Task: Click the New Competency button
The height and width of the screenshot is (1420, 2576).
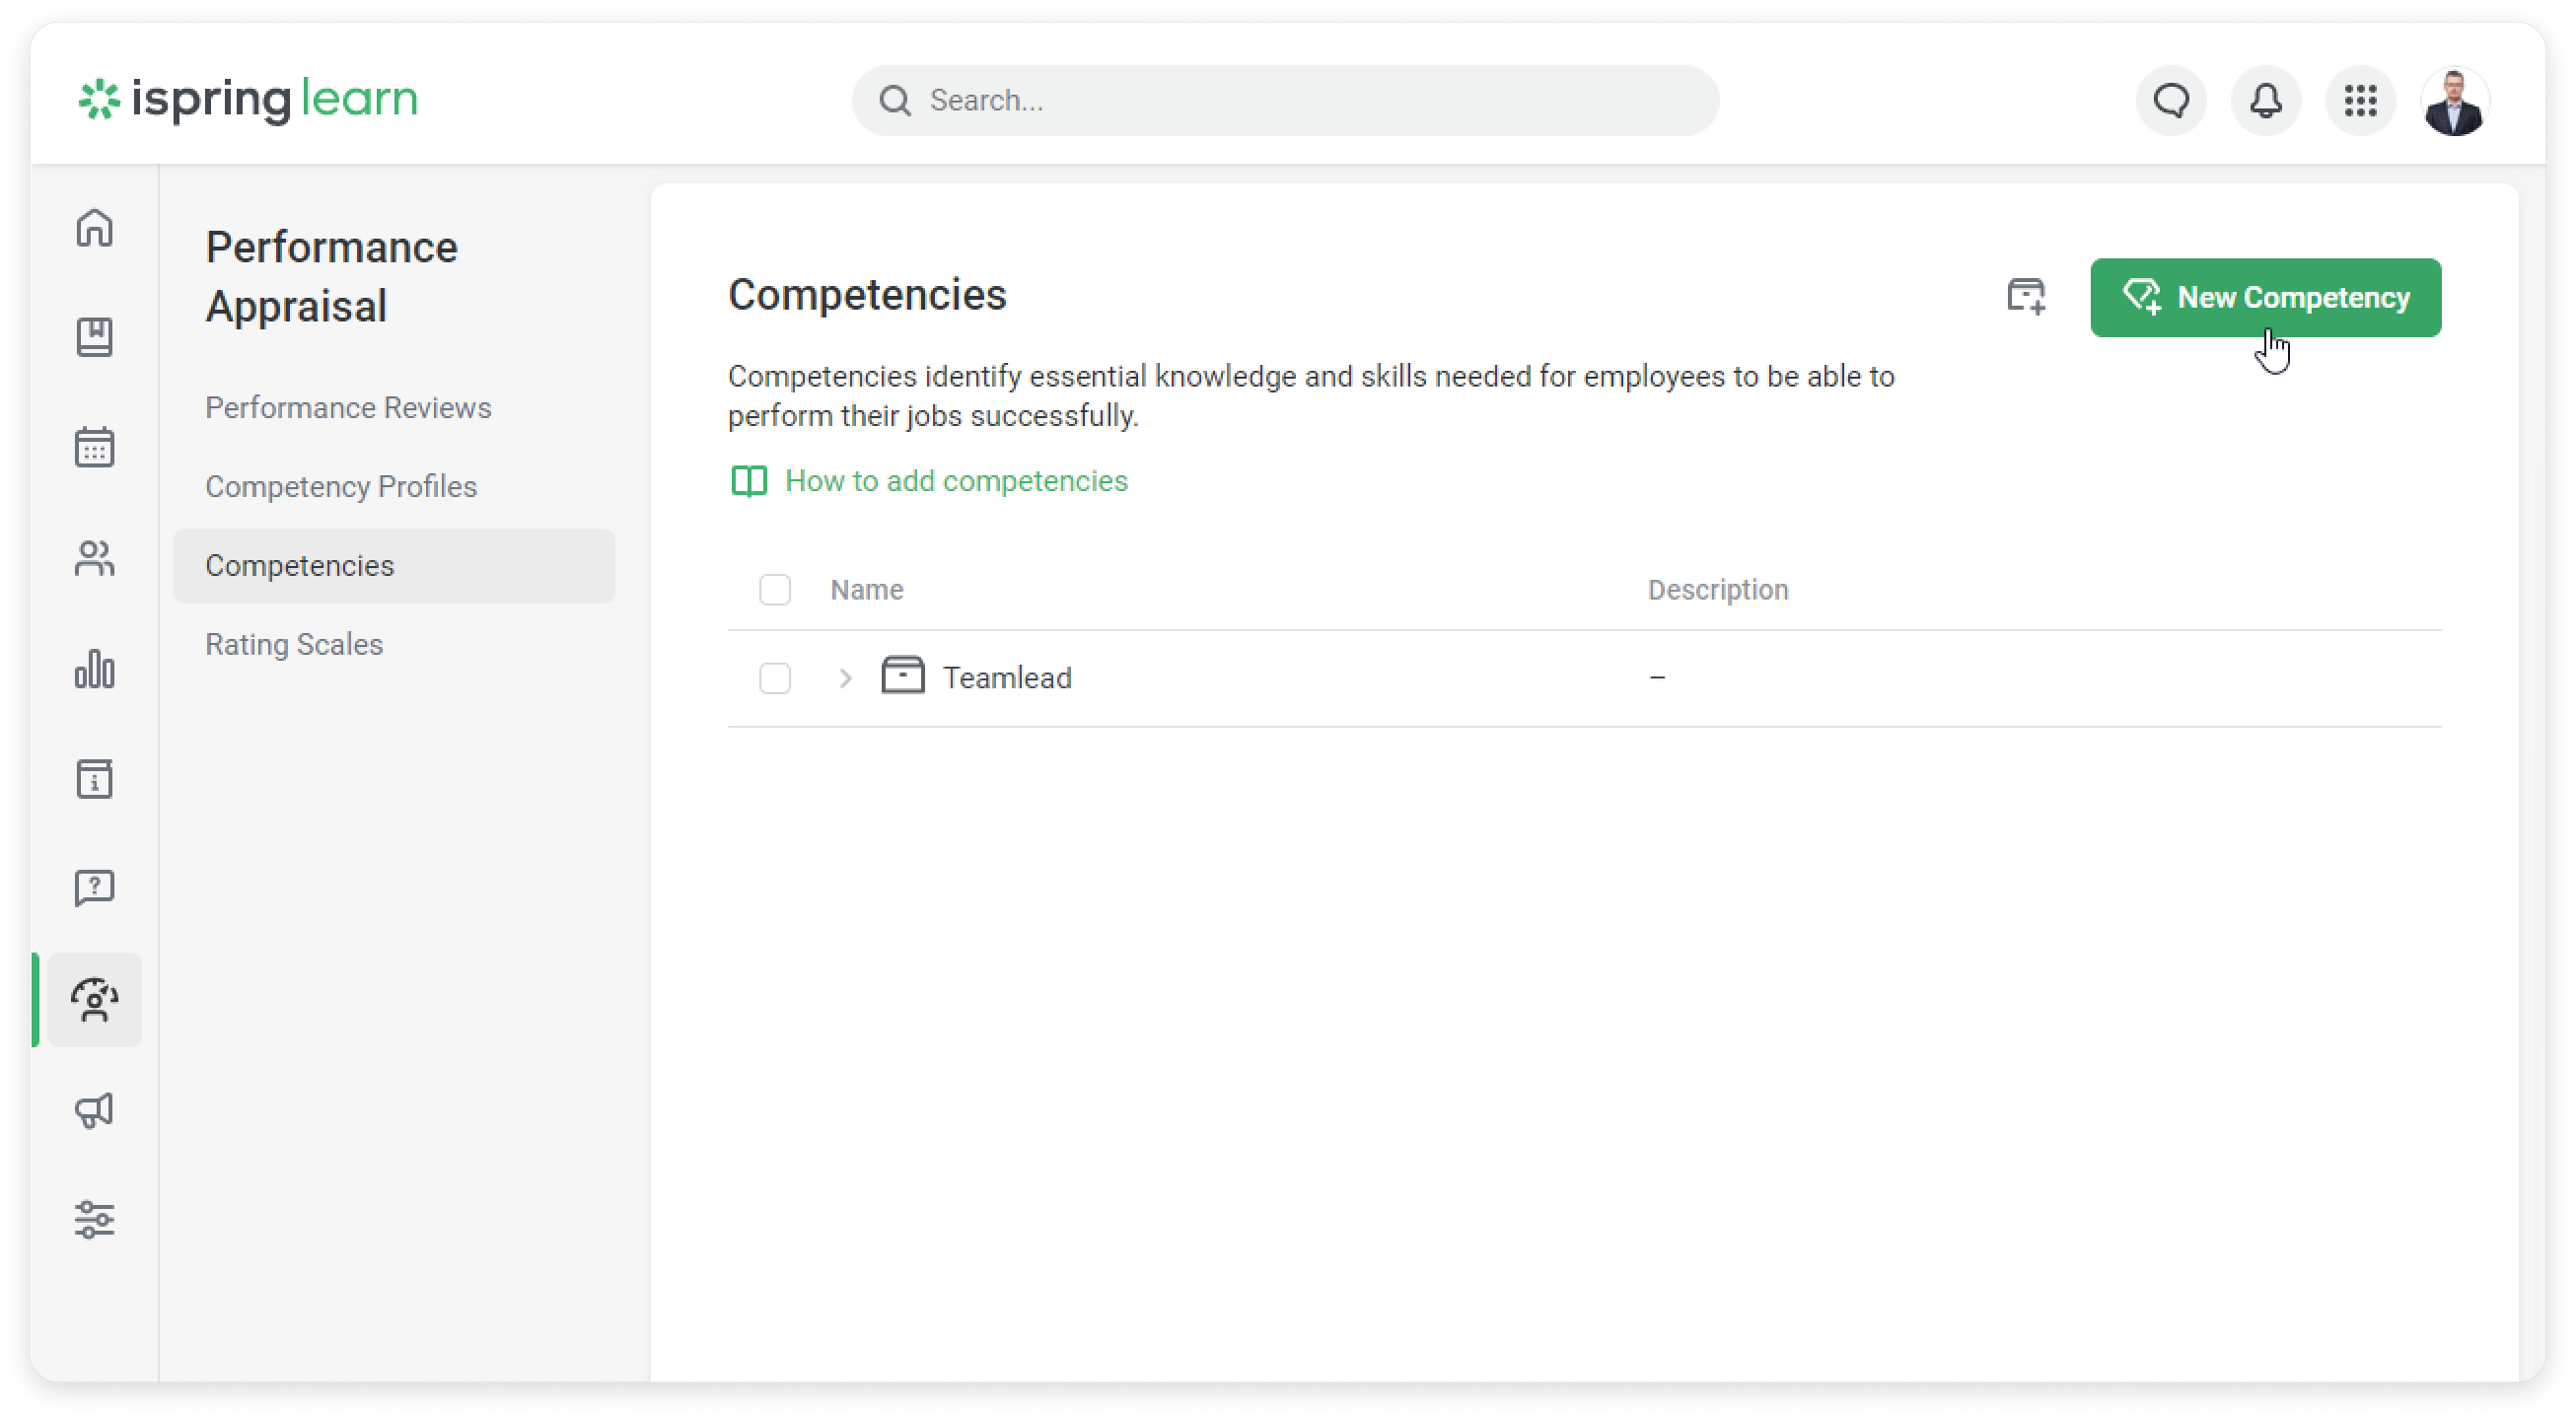Action: [x=2264, y=297]
